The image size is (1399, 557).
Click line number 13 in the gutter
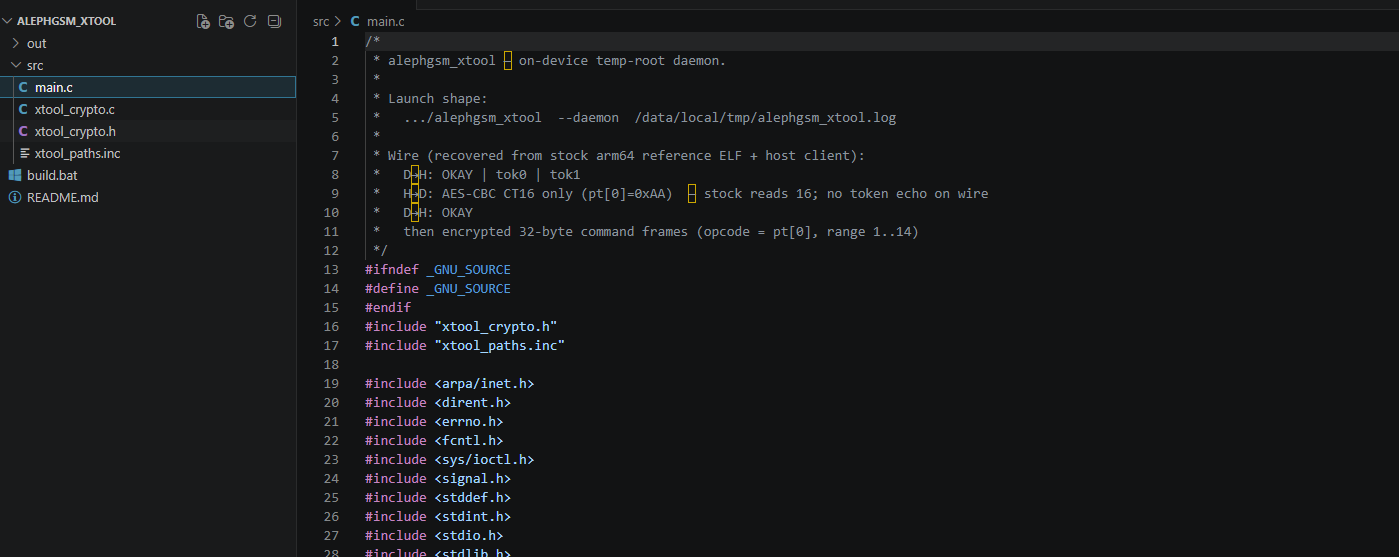333,269
